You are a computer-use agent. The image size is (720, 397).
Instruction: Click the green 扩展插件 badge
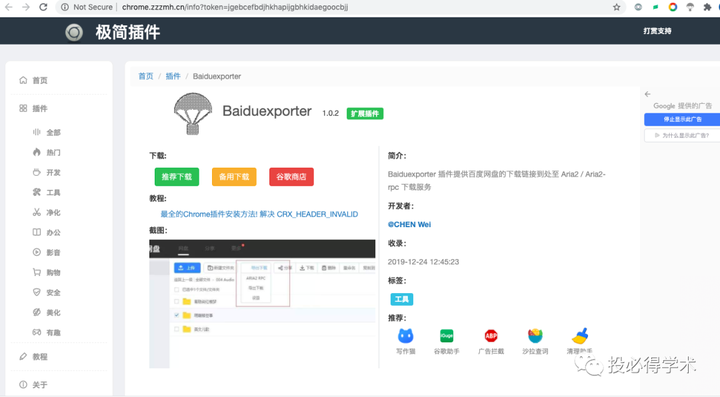point(365,113)
